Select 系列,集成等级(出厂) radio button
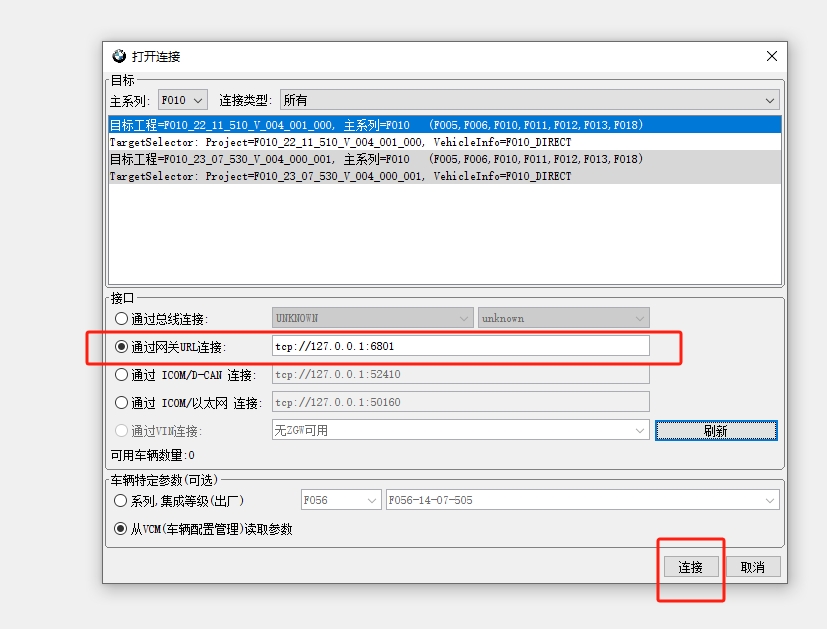Viewport: 827px width, 629px height. point(122,500)
